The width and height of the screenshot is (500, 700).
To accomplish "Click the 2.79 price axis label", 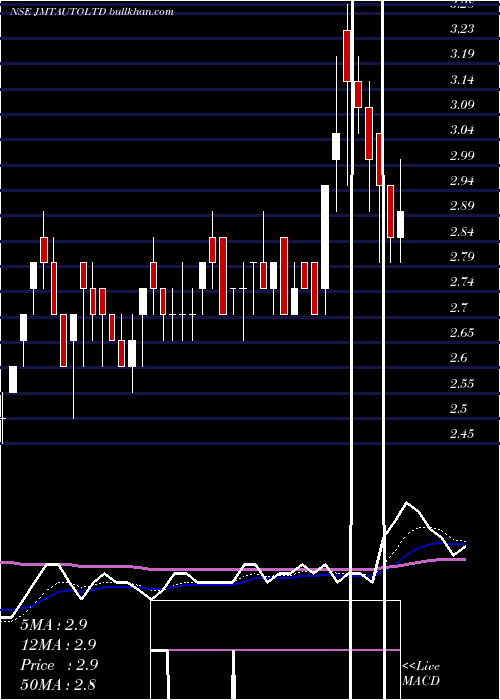I will pyautogui.click(x=462, y=257).
